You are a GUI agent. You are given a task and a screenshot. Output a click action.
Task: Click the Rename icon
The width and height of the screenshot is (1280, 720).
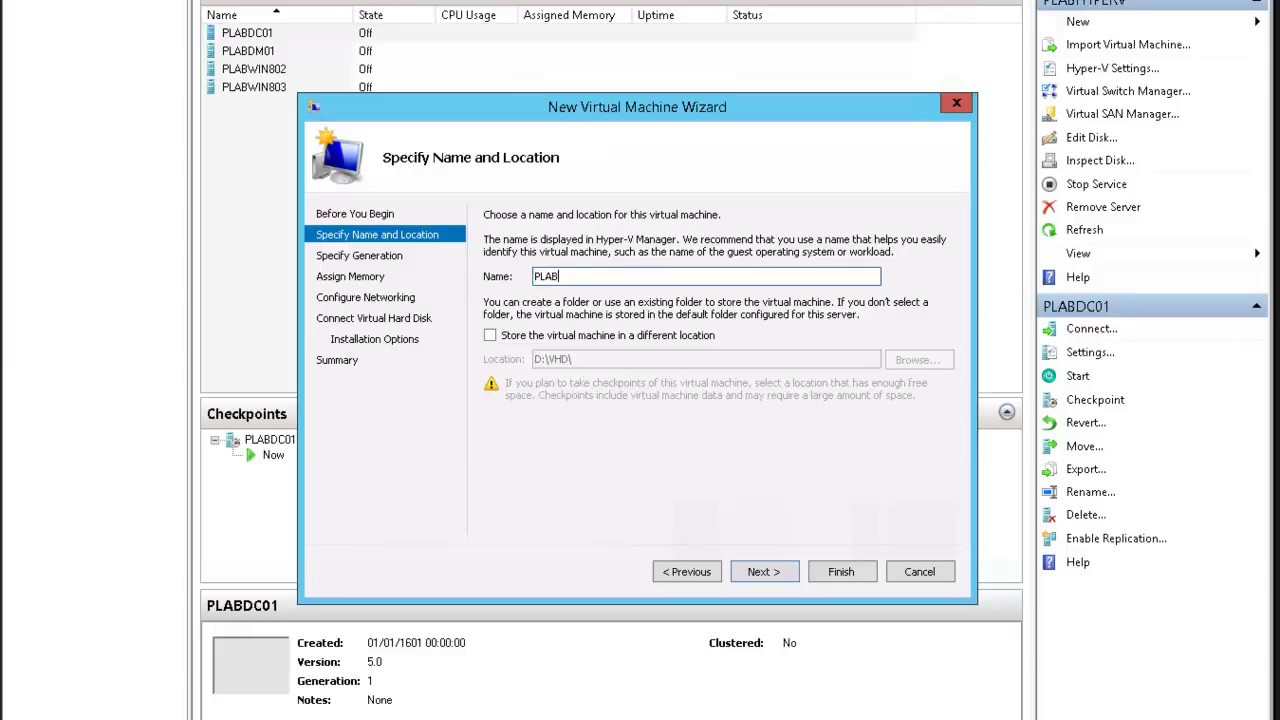(1049, 492)
